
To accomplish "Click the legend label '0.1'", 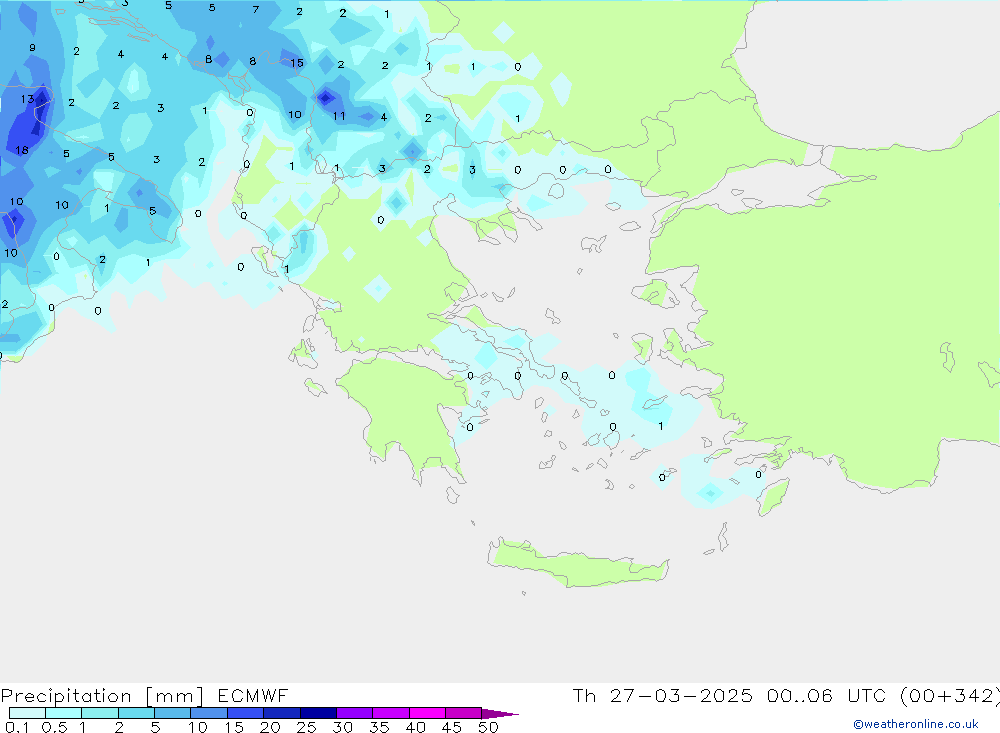I will point(17,727).
